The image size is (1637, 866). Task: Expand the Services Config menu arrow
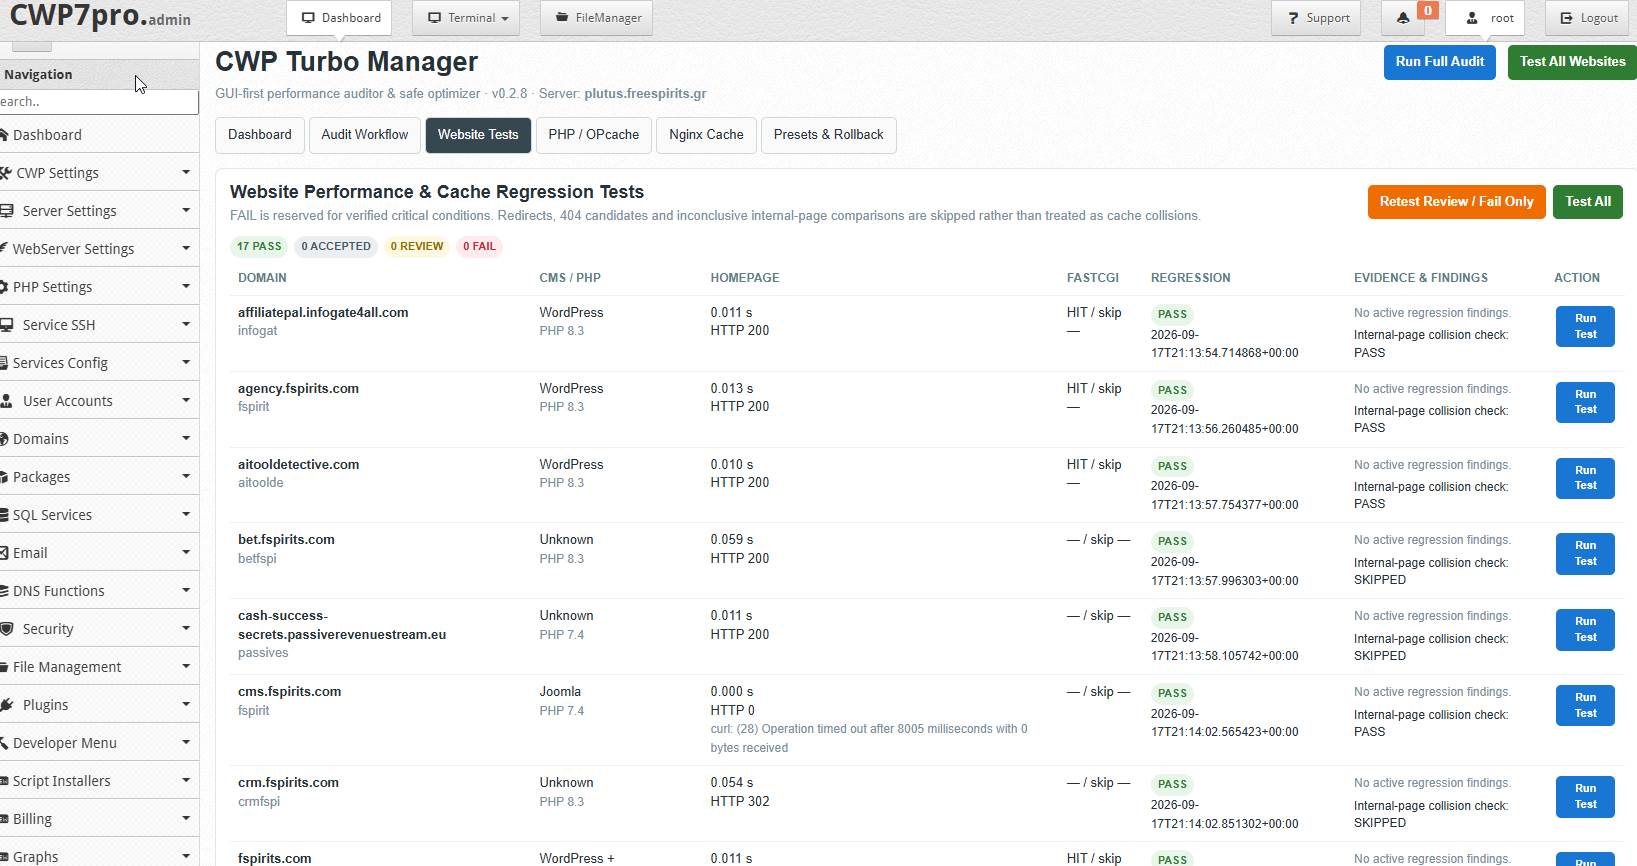(x=186, y=363)
